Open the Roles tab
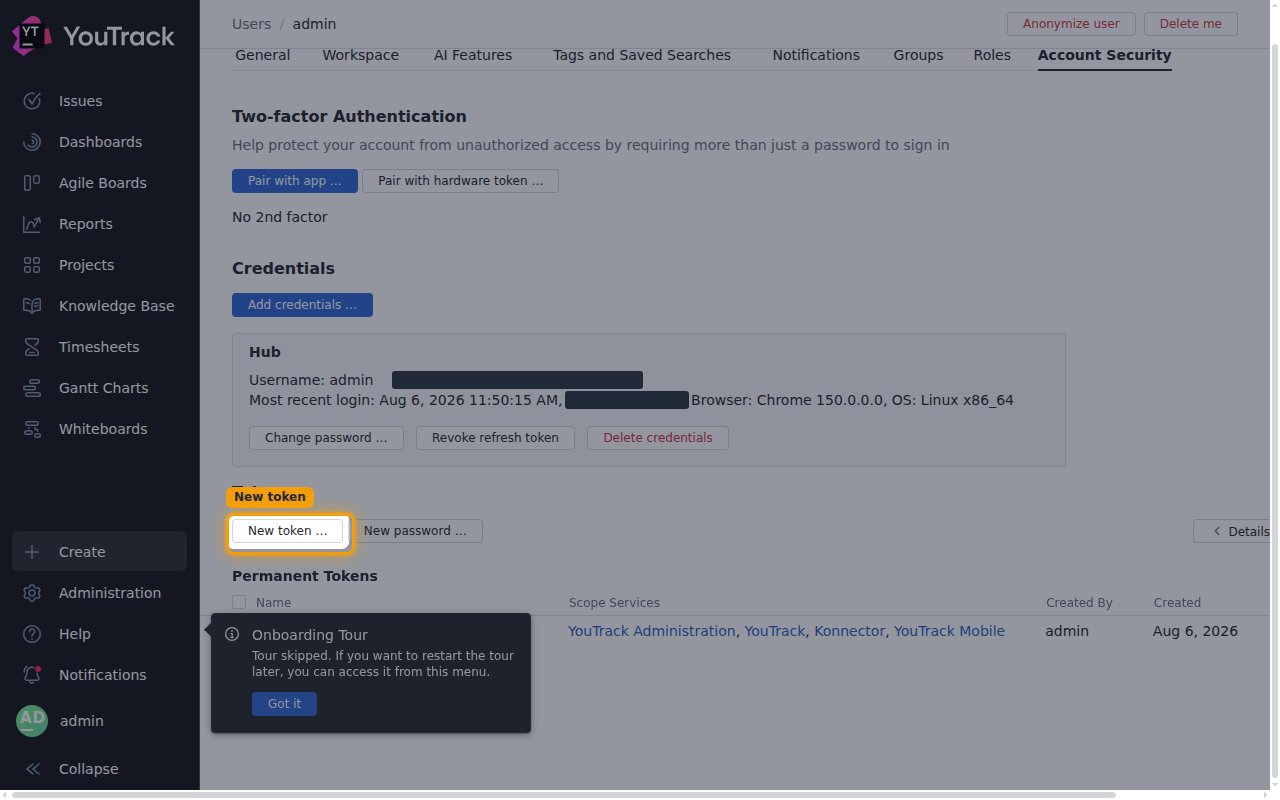This screenshot has height=800, width=1280. point(992,55)
